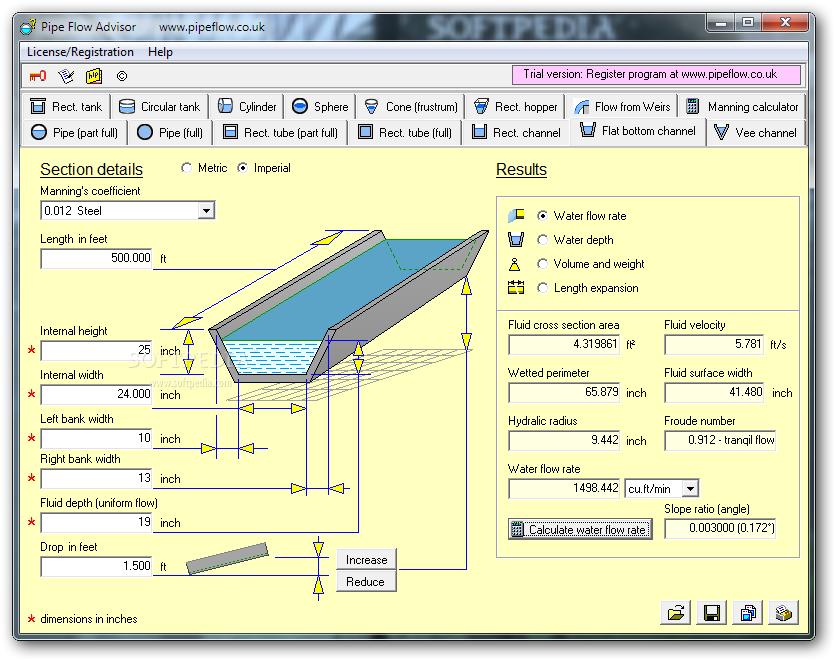836x661 pixels.
Task: Click Calculate water flow rate button
Action: (x=580, y=529)
